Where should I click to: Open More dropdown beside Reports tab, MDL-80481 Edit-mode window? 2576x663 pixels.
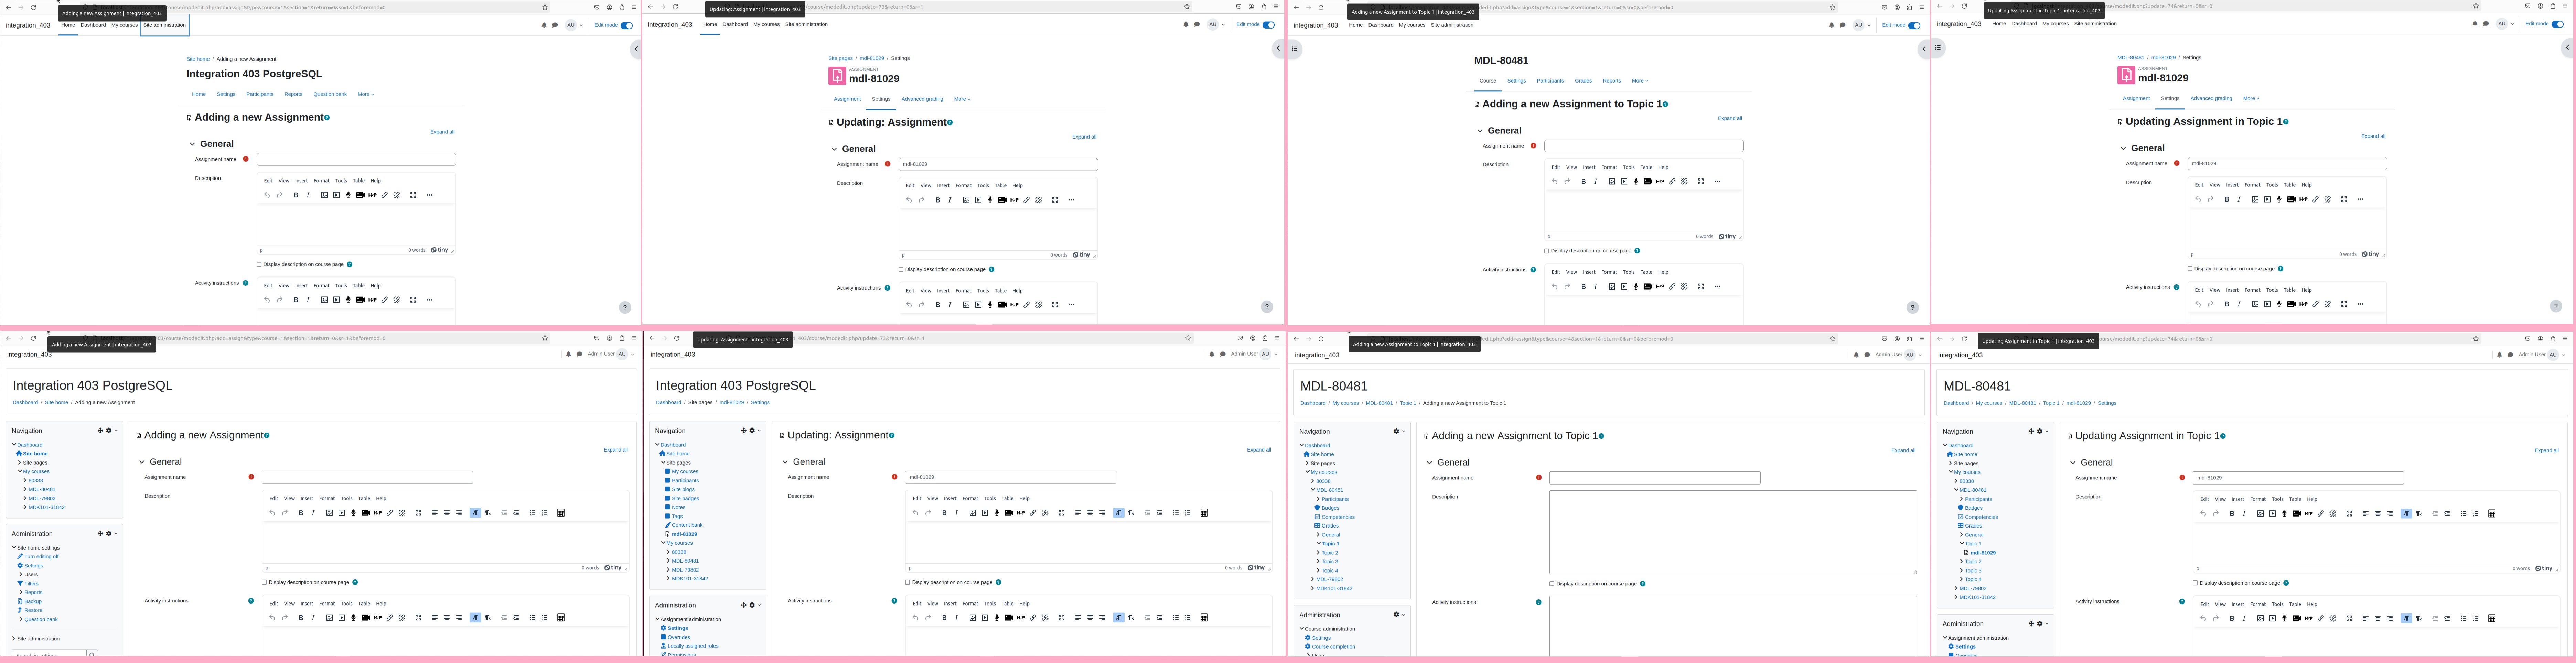point(1640,81)
